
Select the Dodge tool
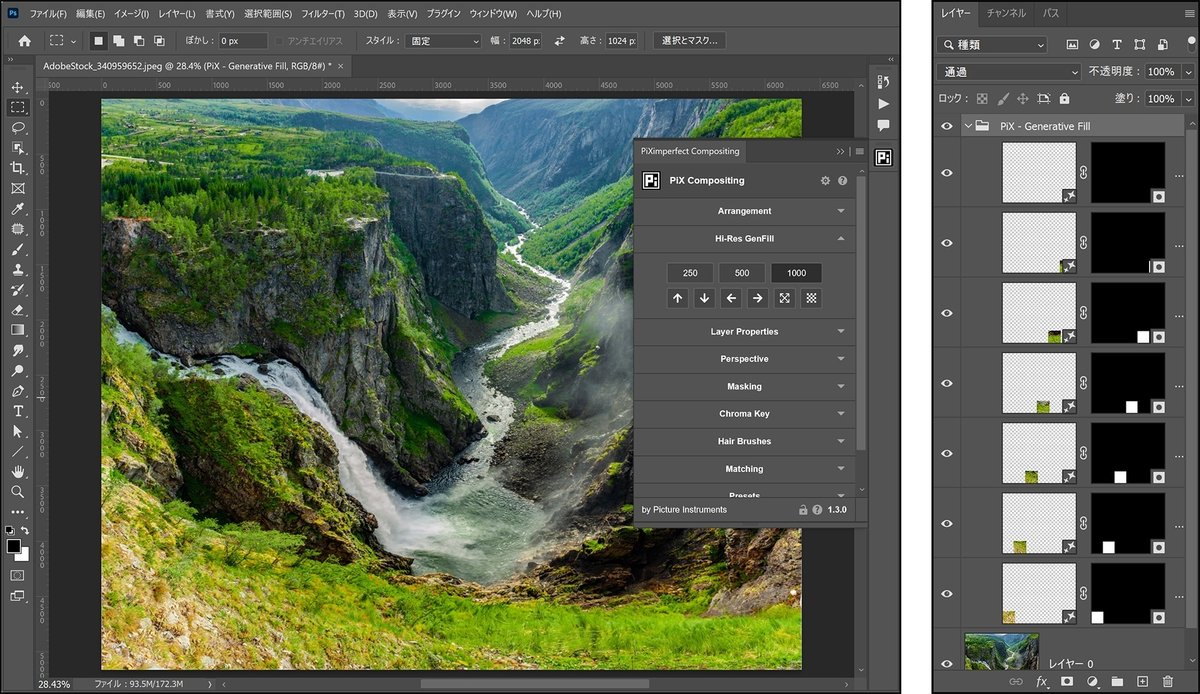click(x=18, y=371)
